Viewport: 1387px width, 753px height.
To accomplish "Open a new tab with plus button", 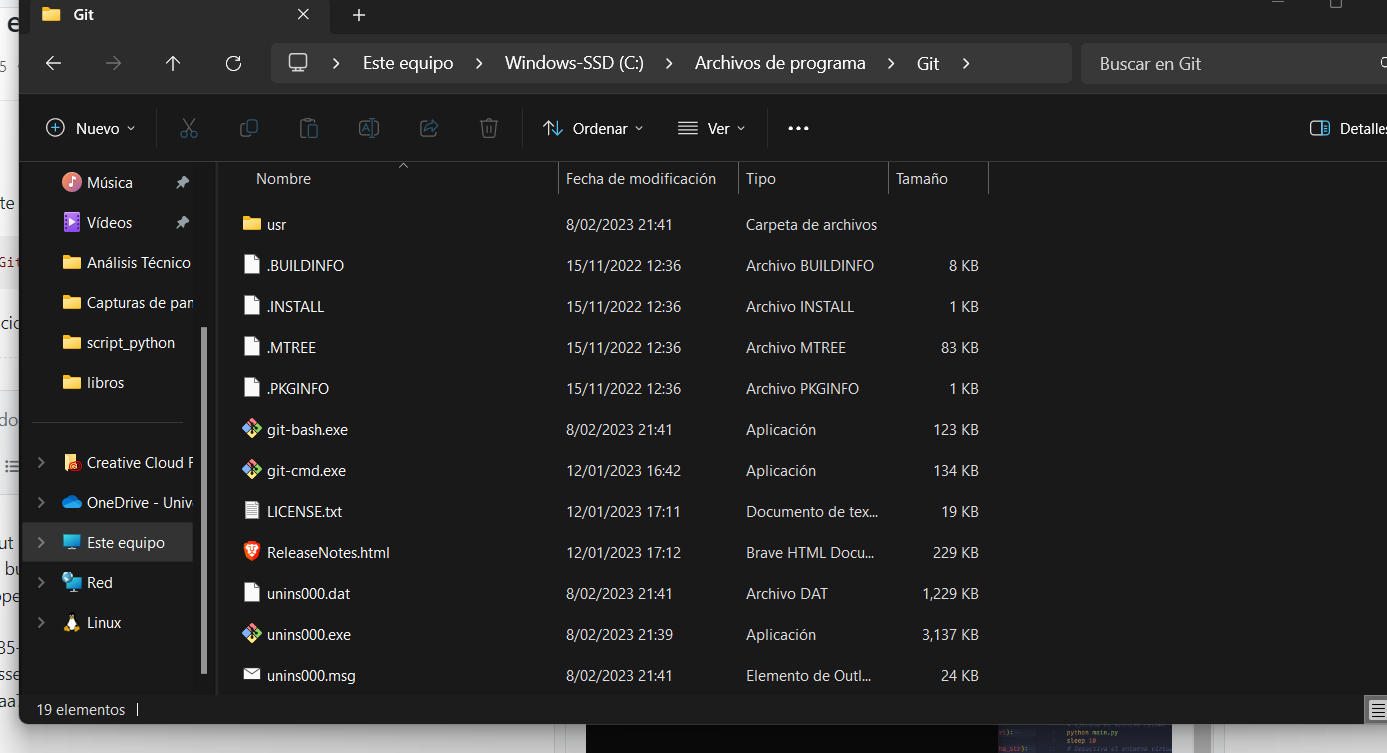I will pos(359,15).
